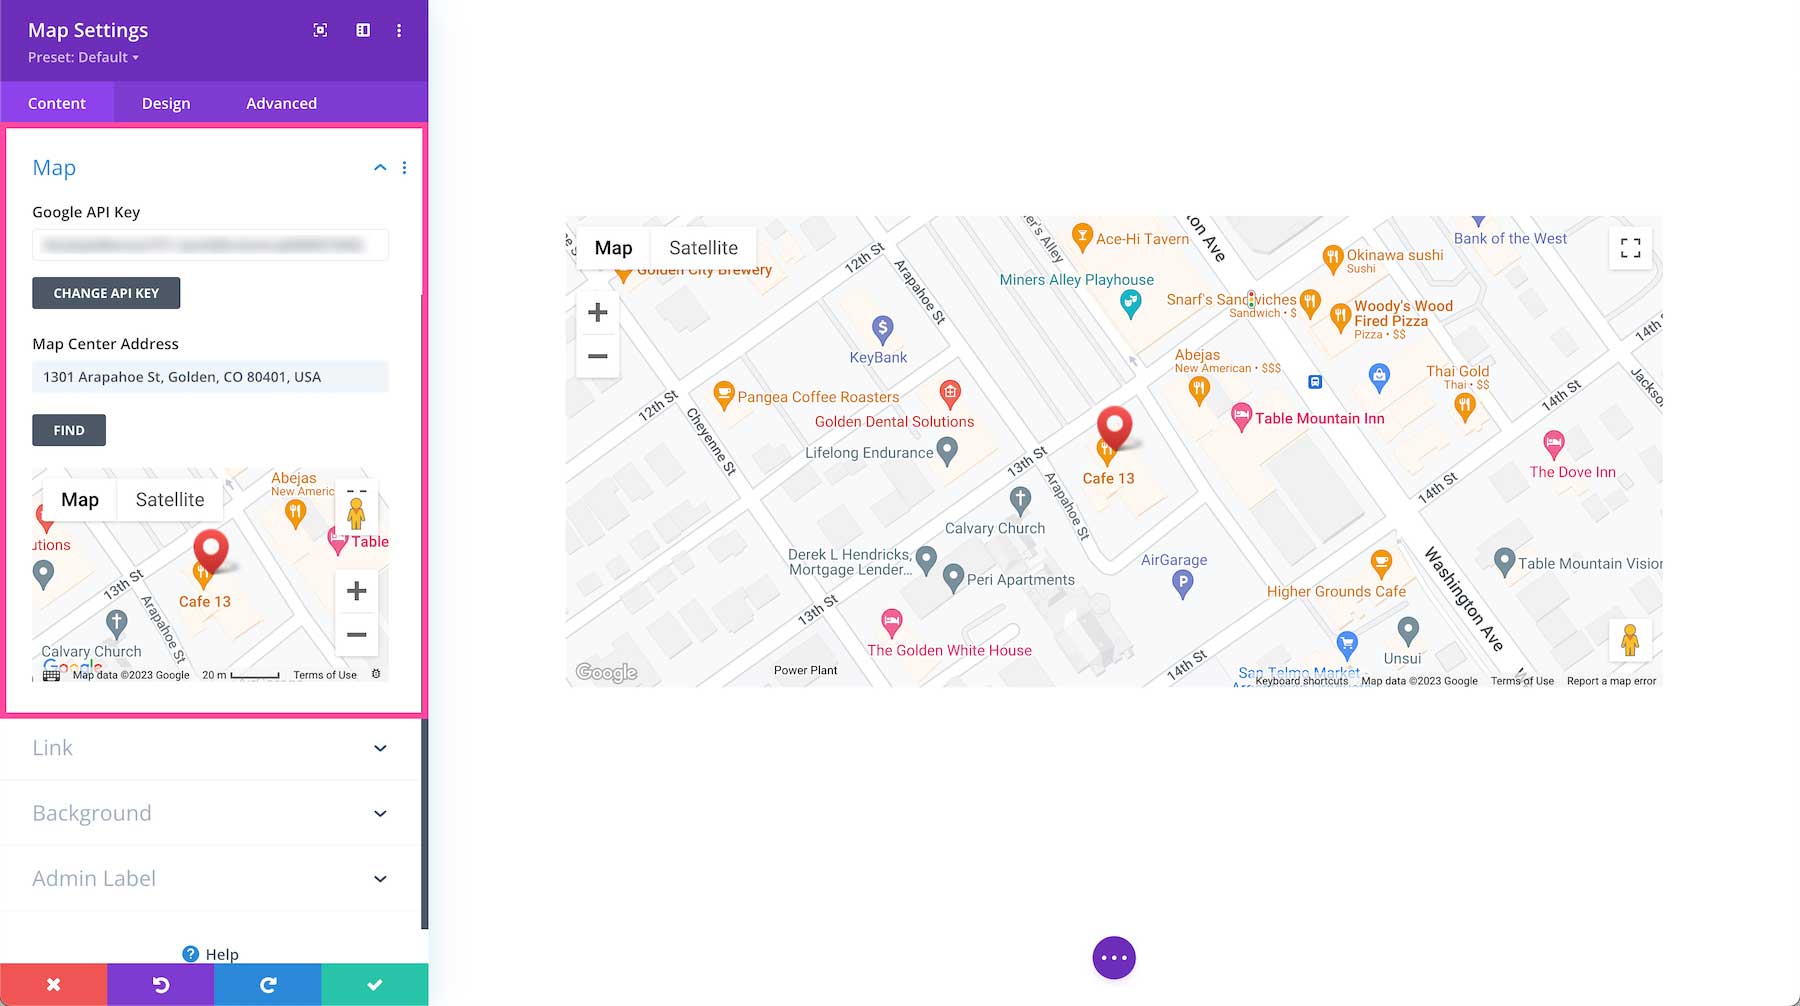
Task: Click the responsive preview icon in the header
Action: pos(319,30)
